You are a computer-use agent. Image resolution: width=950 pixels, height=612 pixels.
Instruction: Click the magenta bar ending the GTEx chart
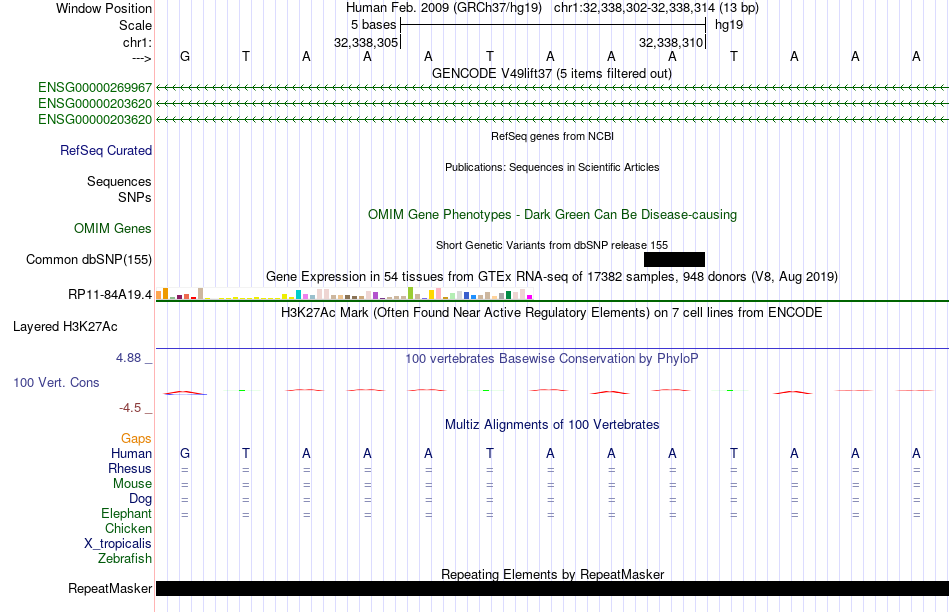coord(530,297)
